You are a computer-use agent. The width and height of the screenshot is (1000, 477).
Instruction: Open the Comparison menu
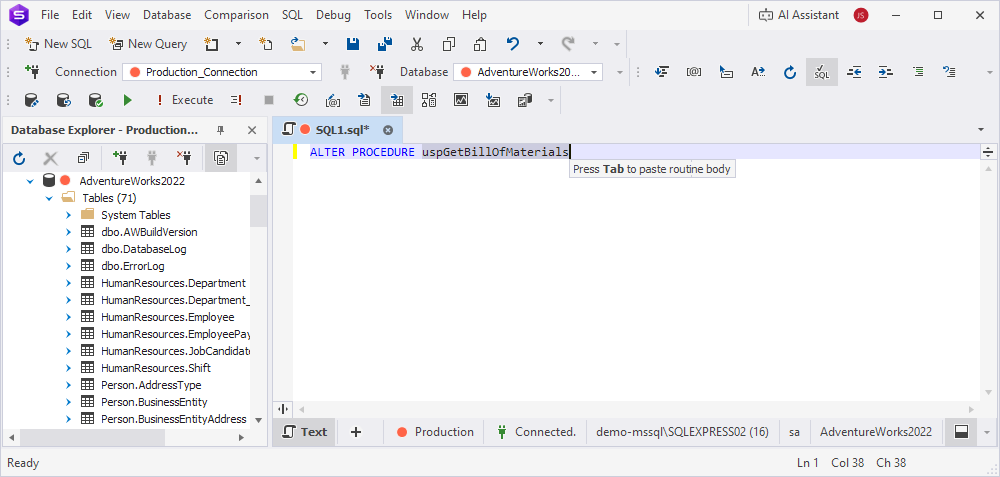(236, 15)
